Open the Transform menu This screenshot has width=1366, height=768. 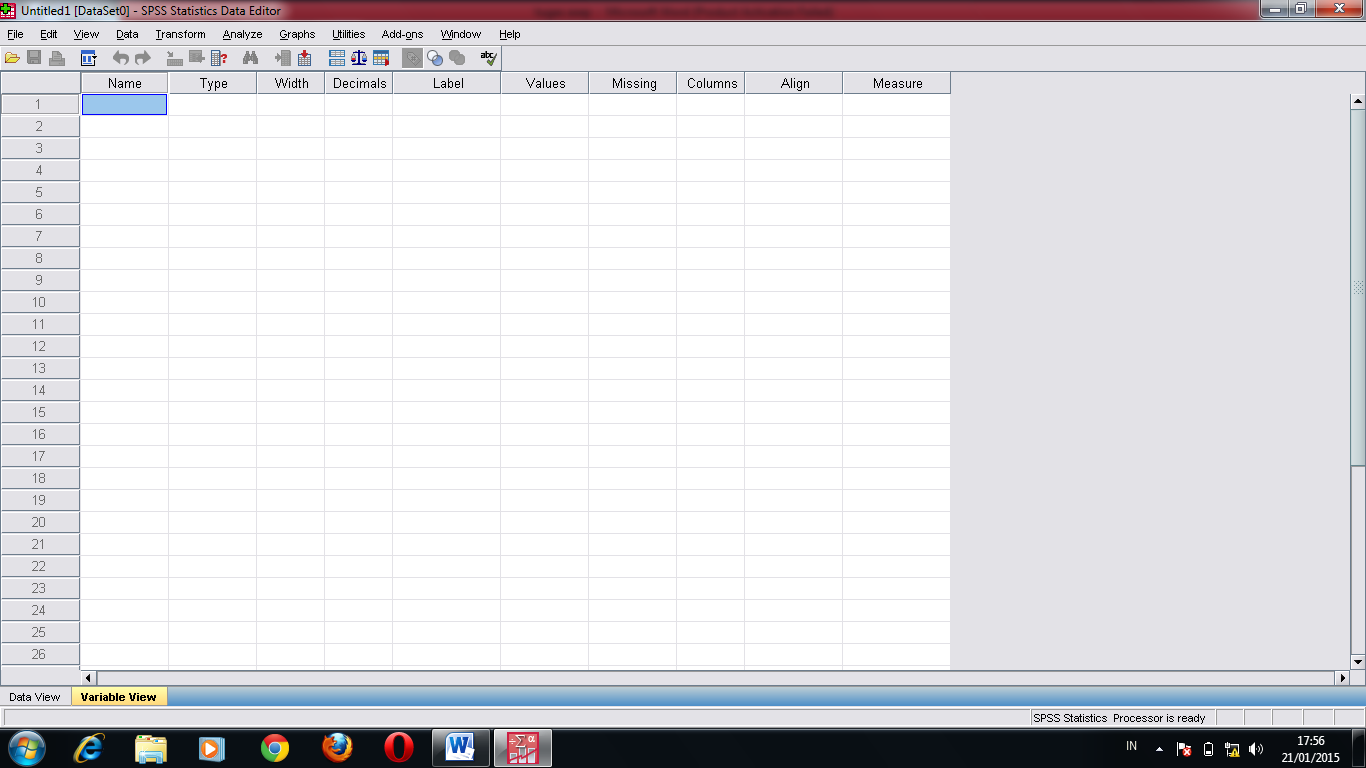(180, 34)
